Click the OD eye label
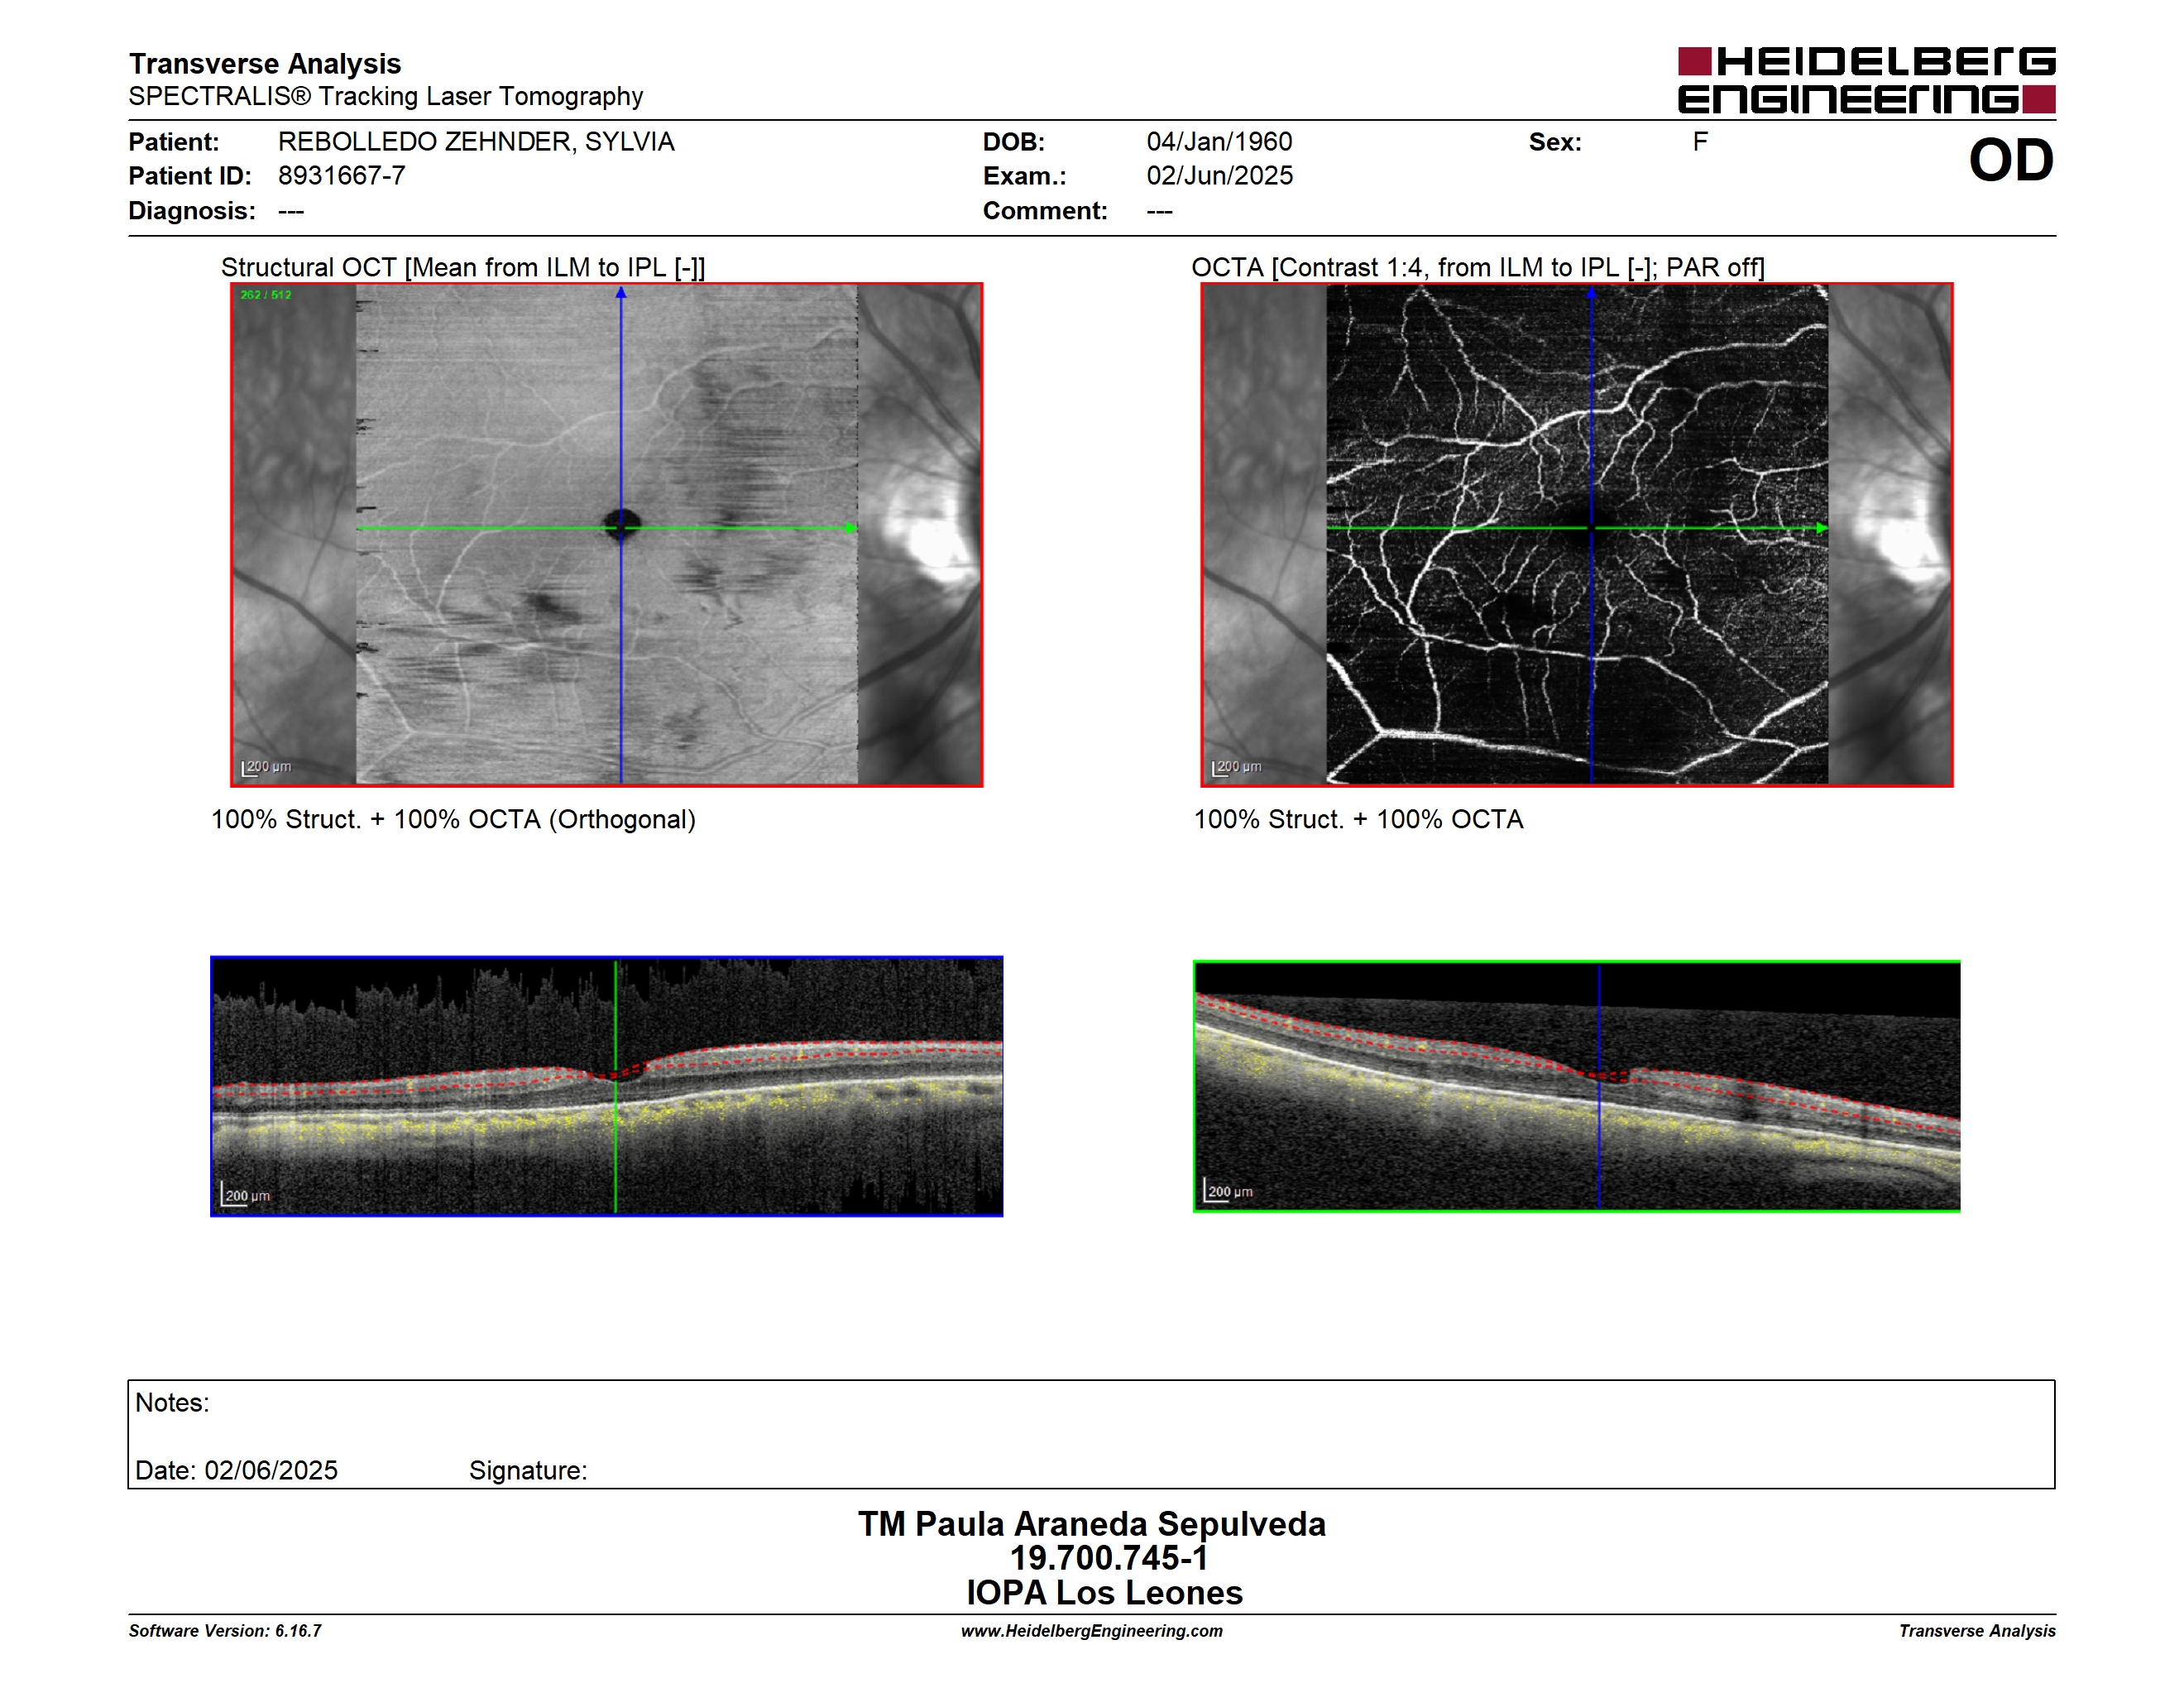The image size is (2184, 1688). 2010,160
